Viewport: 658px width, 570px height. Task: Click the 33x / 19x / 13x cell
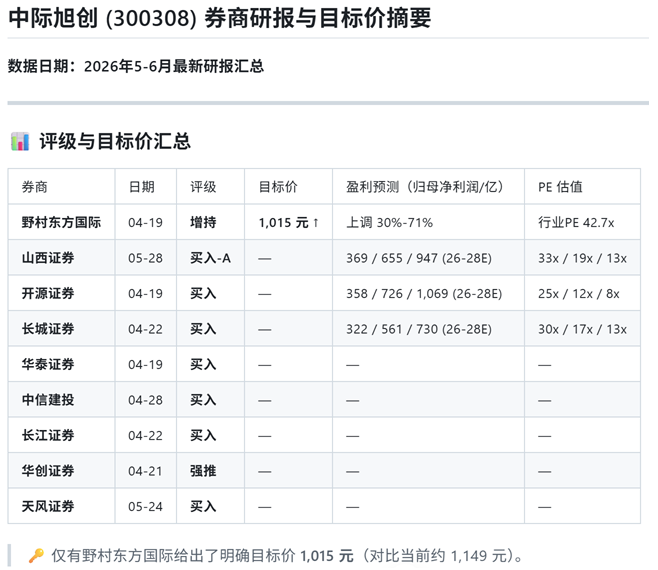click(582, 258)
